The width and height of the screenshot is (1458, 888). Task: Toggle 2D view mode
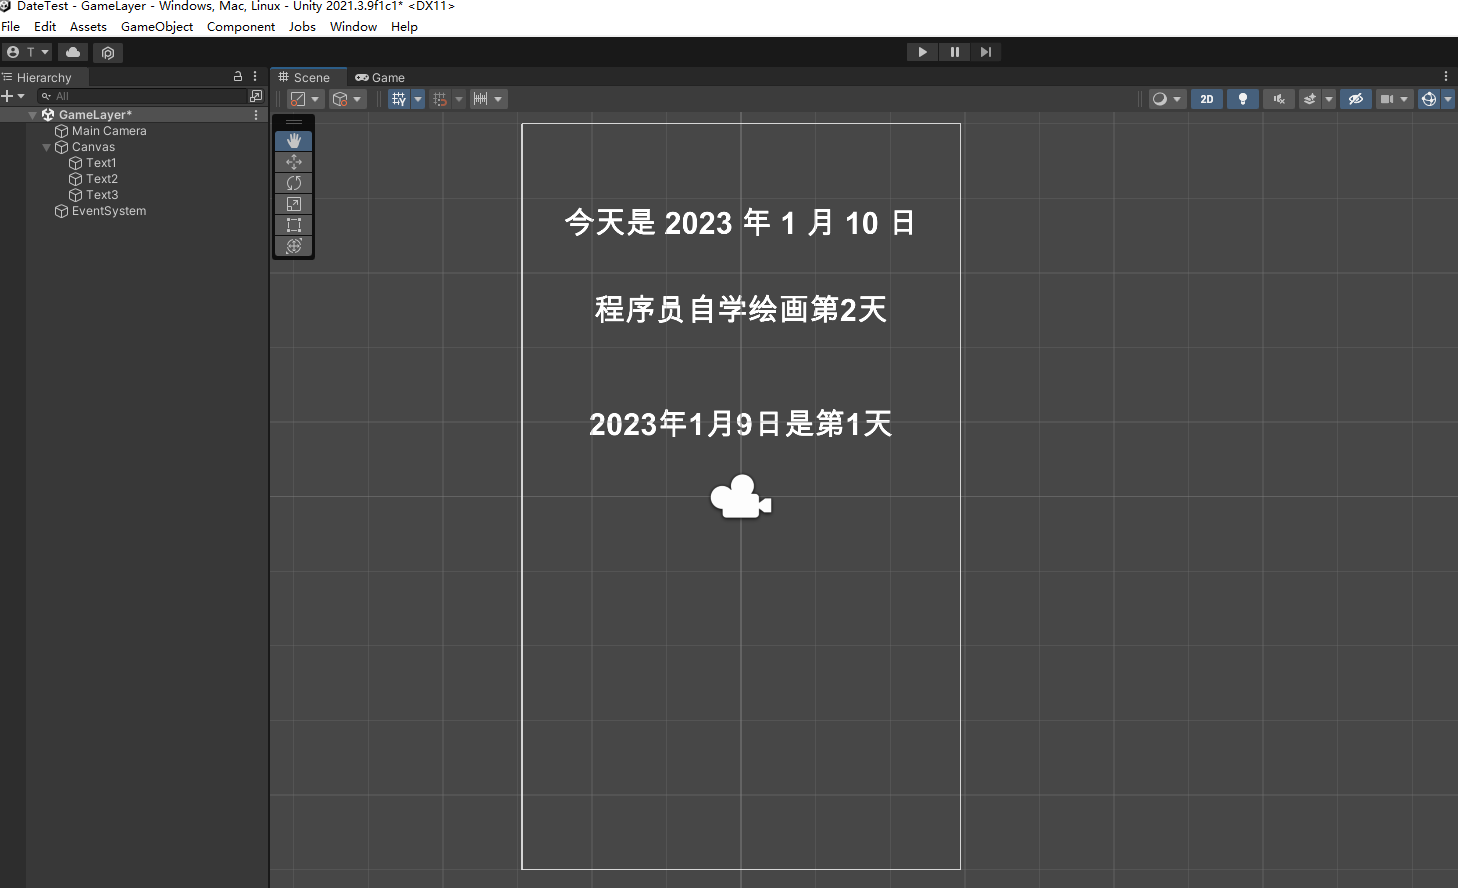coord(1206,98)
